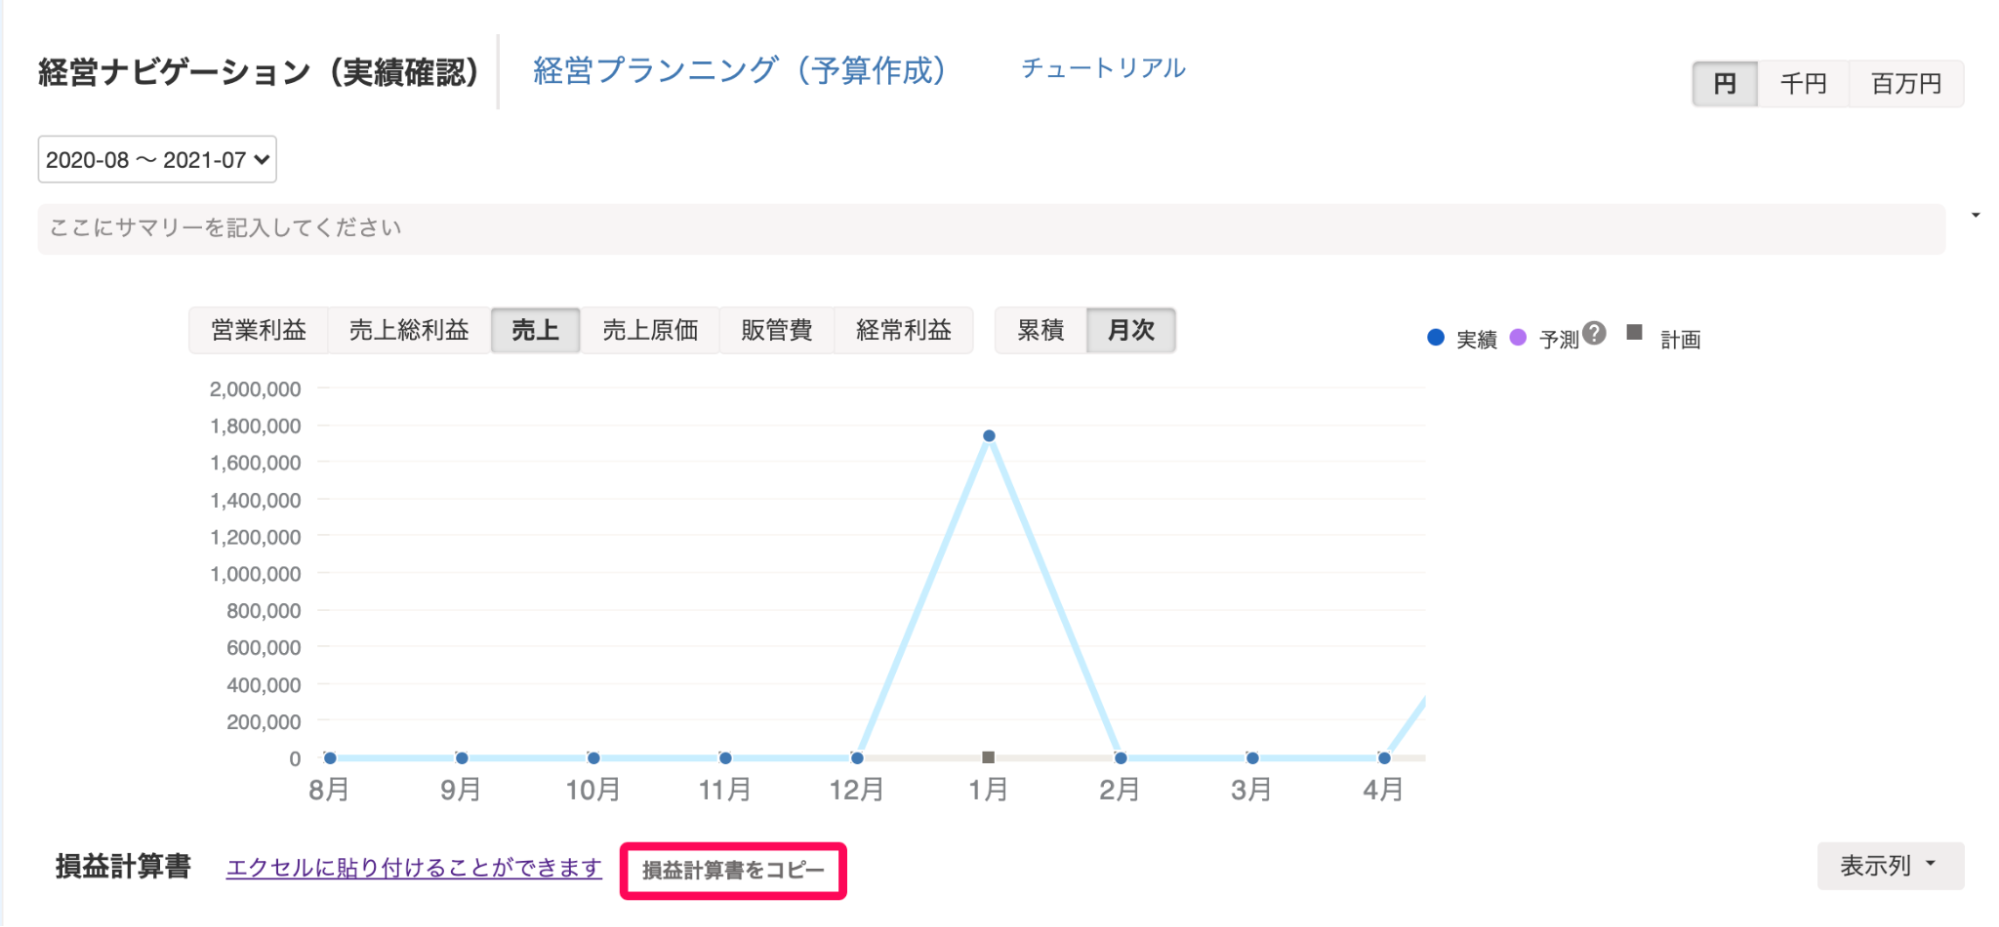Click the January plan square marker
Image resolution: width=1999 pixels, height=927 pixels.
988,758
